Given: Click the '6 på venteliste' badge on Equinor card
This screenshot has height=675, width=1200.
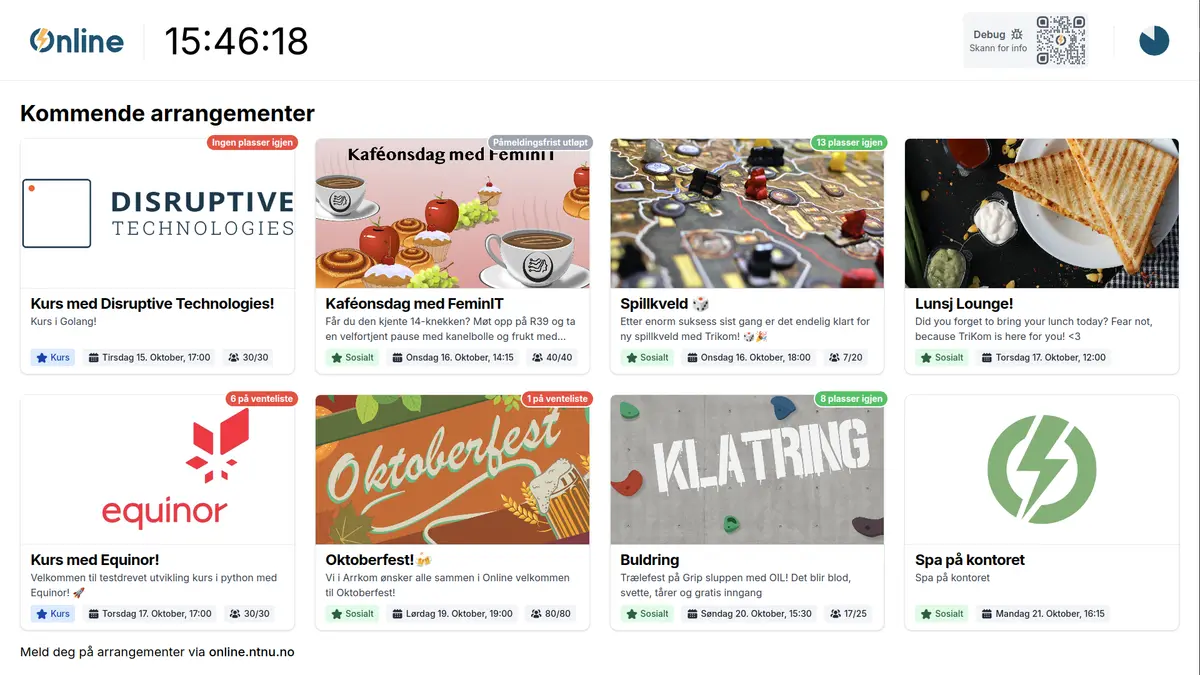Looking at the screenshot, I should pyautogui.click(x=262, y=398).
